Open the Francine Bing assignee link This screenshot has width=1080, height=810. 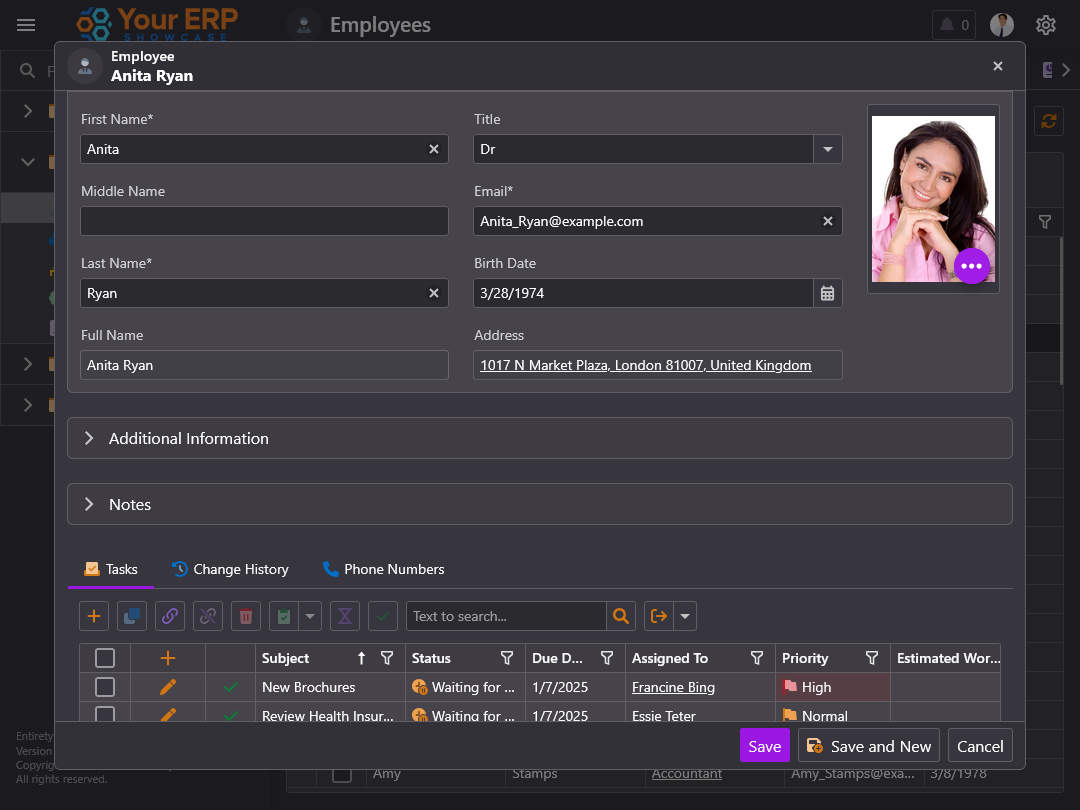[673, 687]
